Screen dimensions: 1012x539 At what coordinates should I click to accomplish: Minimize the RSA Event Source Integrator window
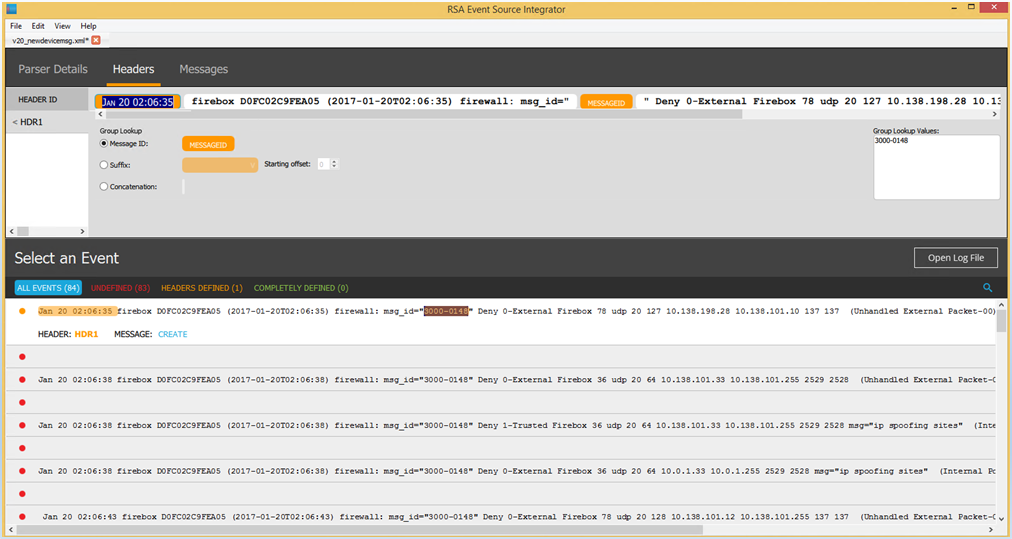(955, 7)
